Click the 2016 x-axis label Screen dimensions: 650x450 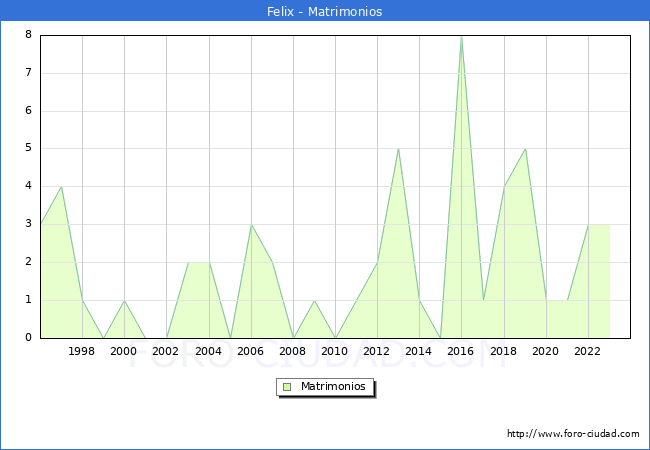click(x=461, y=351)
